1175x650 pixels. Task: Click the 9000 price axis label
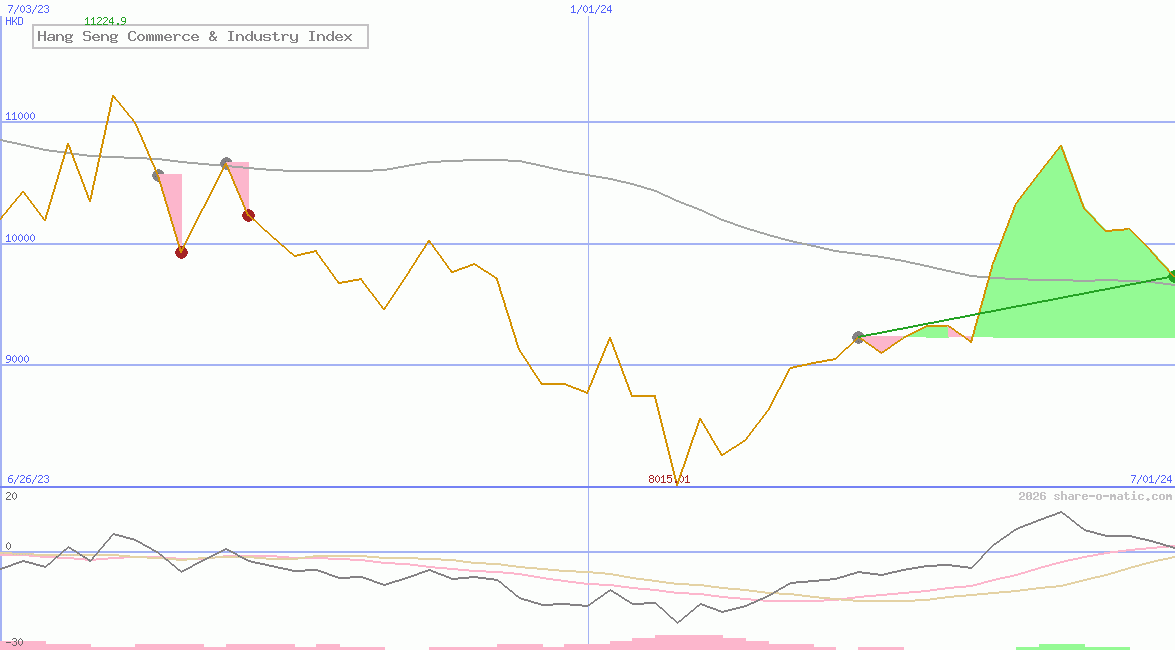click(x=17, y=359)
